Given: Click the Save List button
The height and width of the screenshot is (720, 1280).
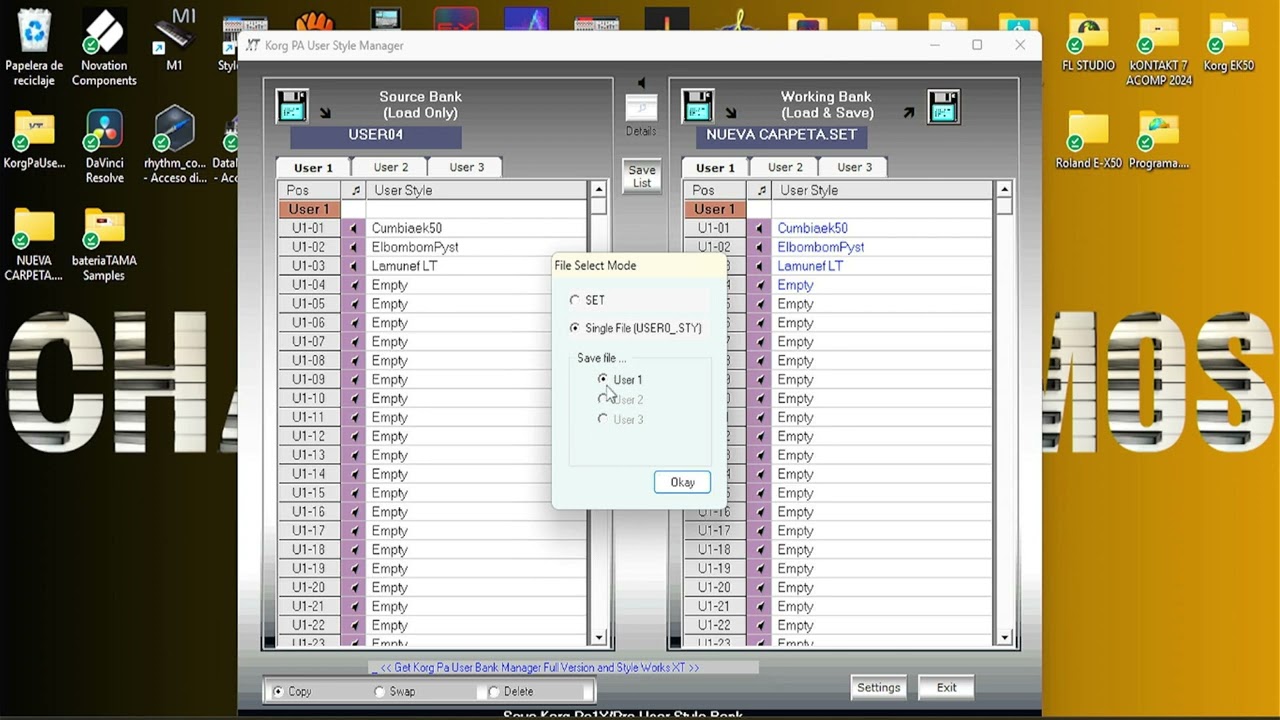Looking at the screenshot, I should 642,176.
